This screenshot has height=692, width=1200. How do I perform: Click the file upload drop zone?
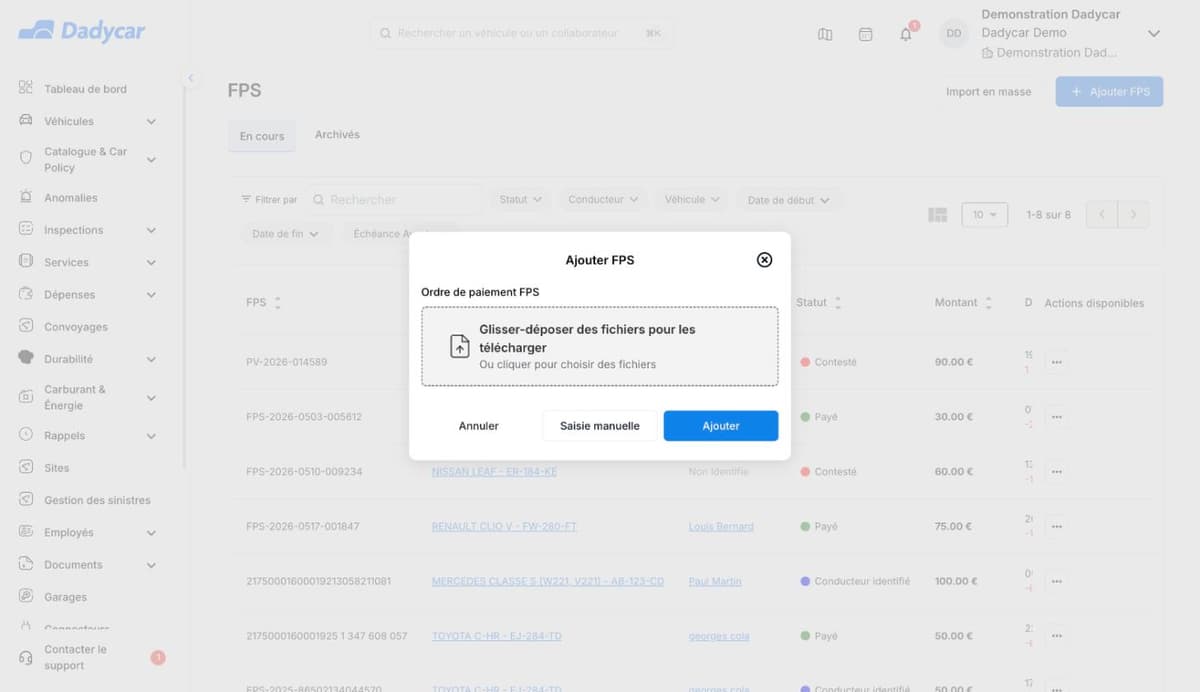[600, 346]
